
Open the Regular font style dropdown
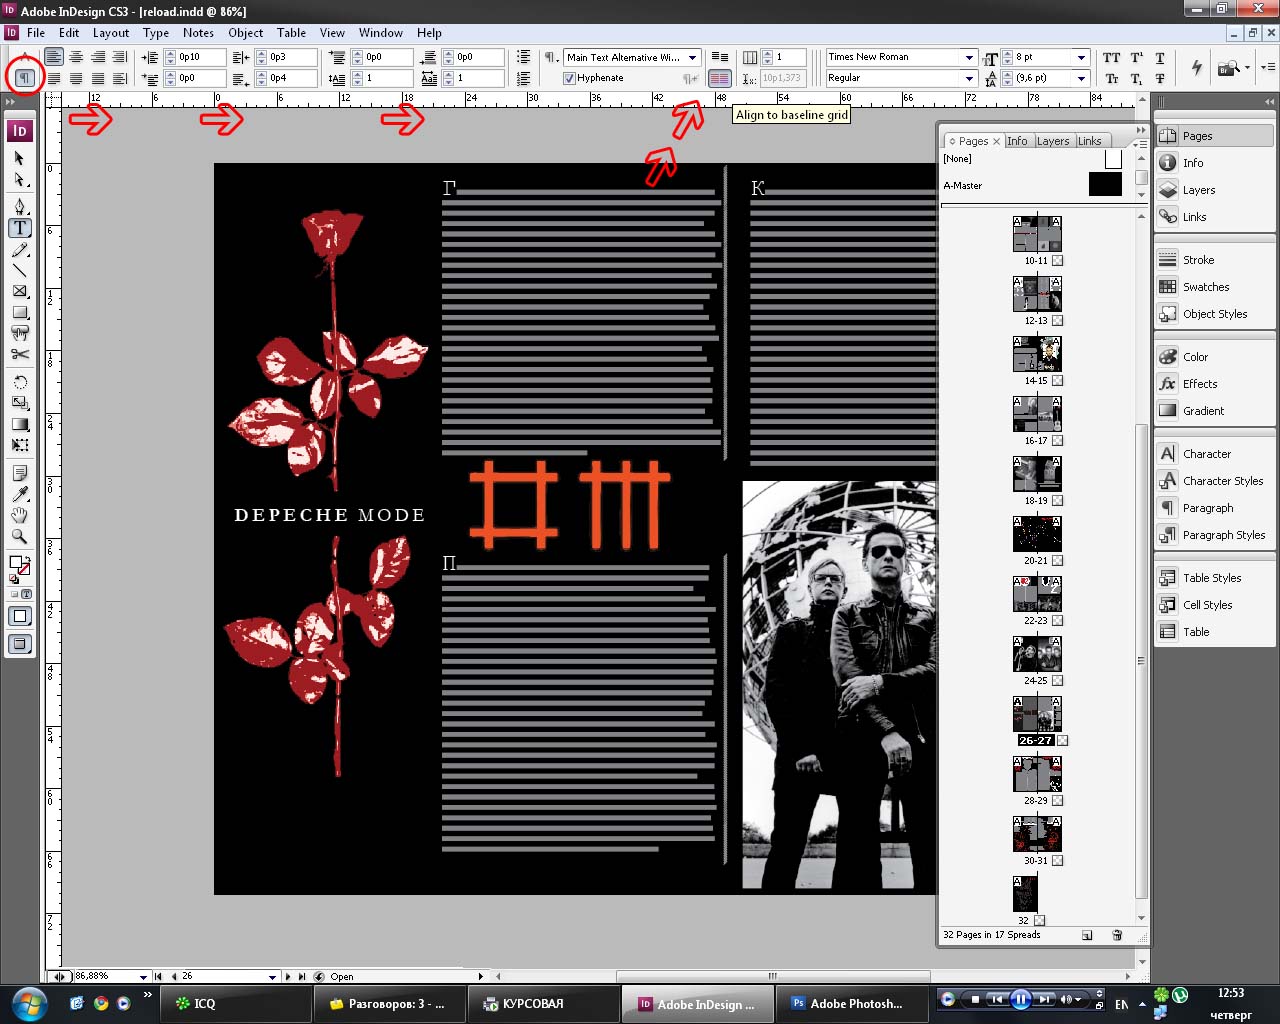(968, 78)
